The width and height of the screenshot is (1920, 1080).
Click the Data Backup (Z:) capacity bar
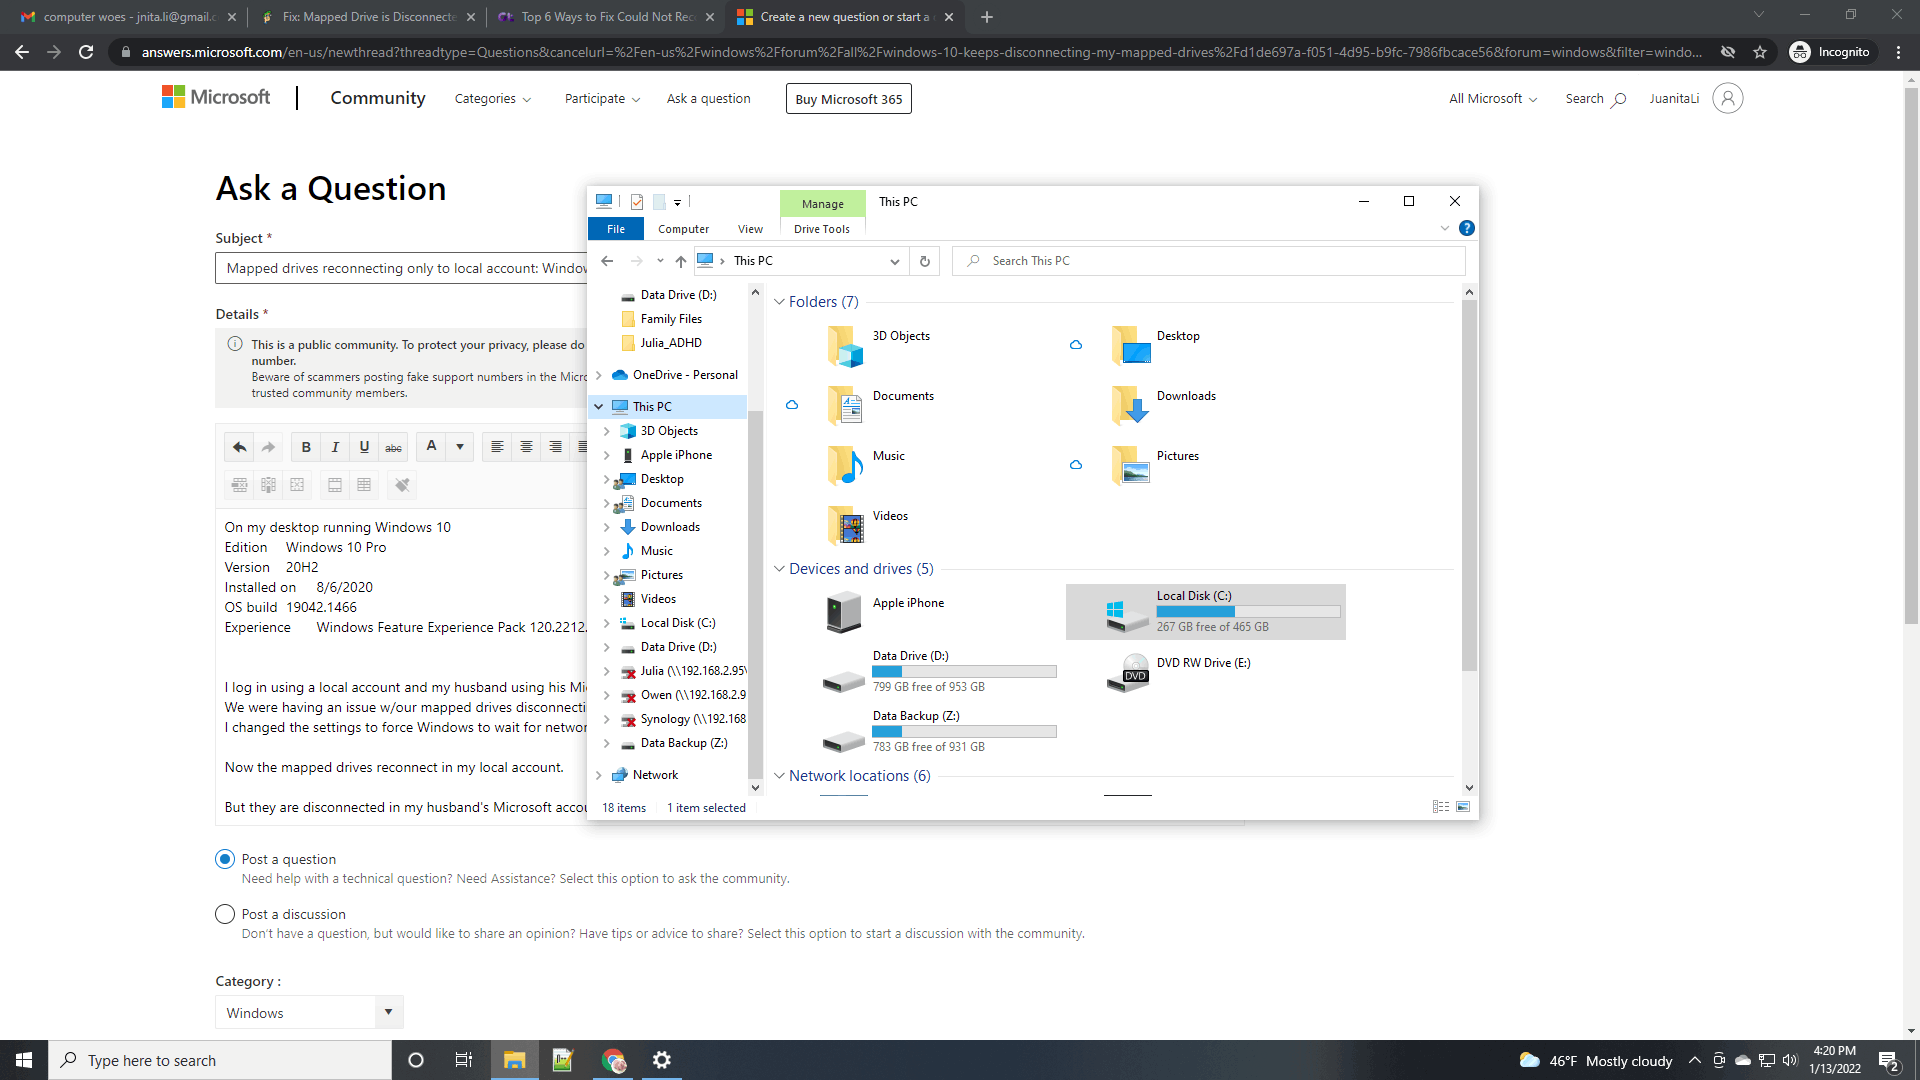964,731
